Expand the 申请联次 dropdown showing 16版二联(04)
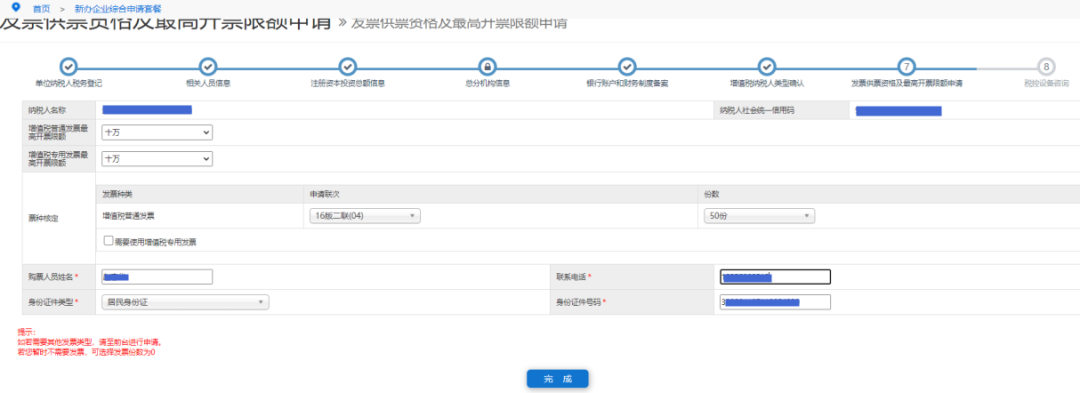 coord(365,216)
